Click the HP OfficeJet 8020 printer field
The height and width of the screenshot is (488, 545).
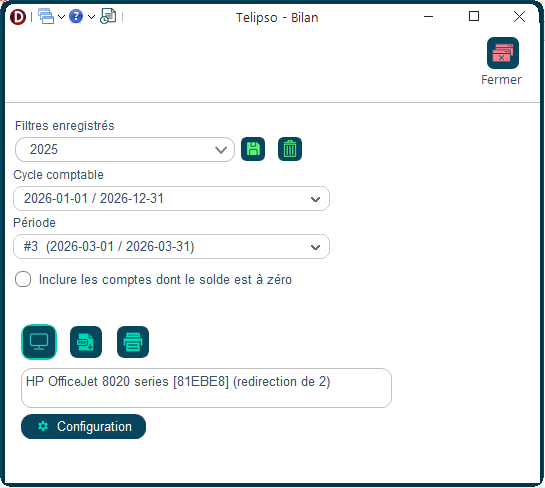point(206,388)
